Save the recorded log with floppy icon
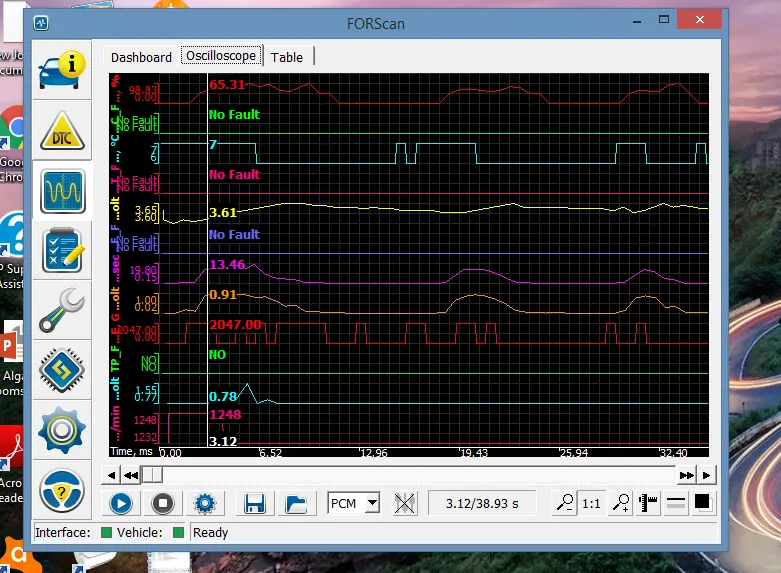 (x=254, y=503)
